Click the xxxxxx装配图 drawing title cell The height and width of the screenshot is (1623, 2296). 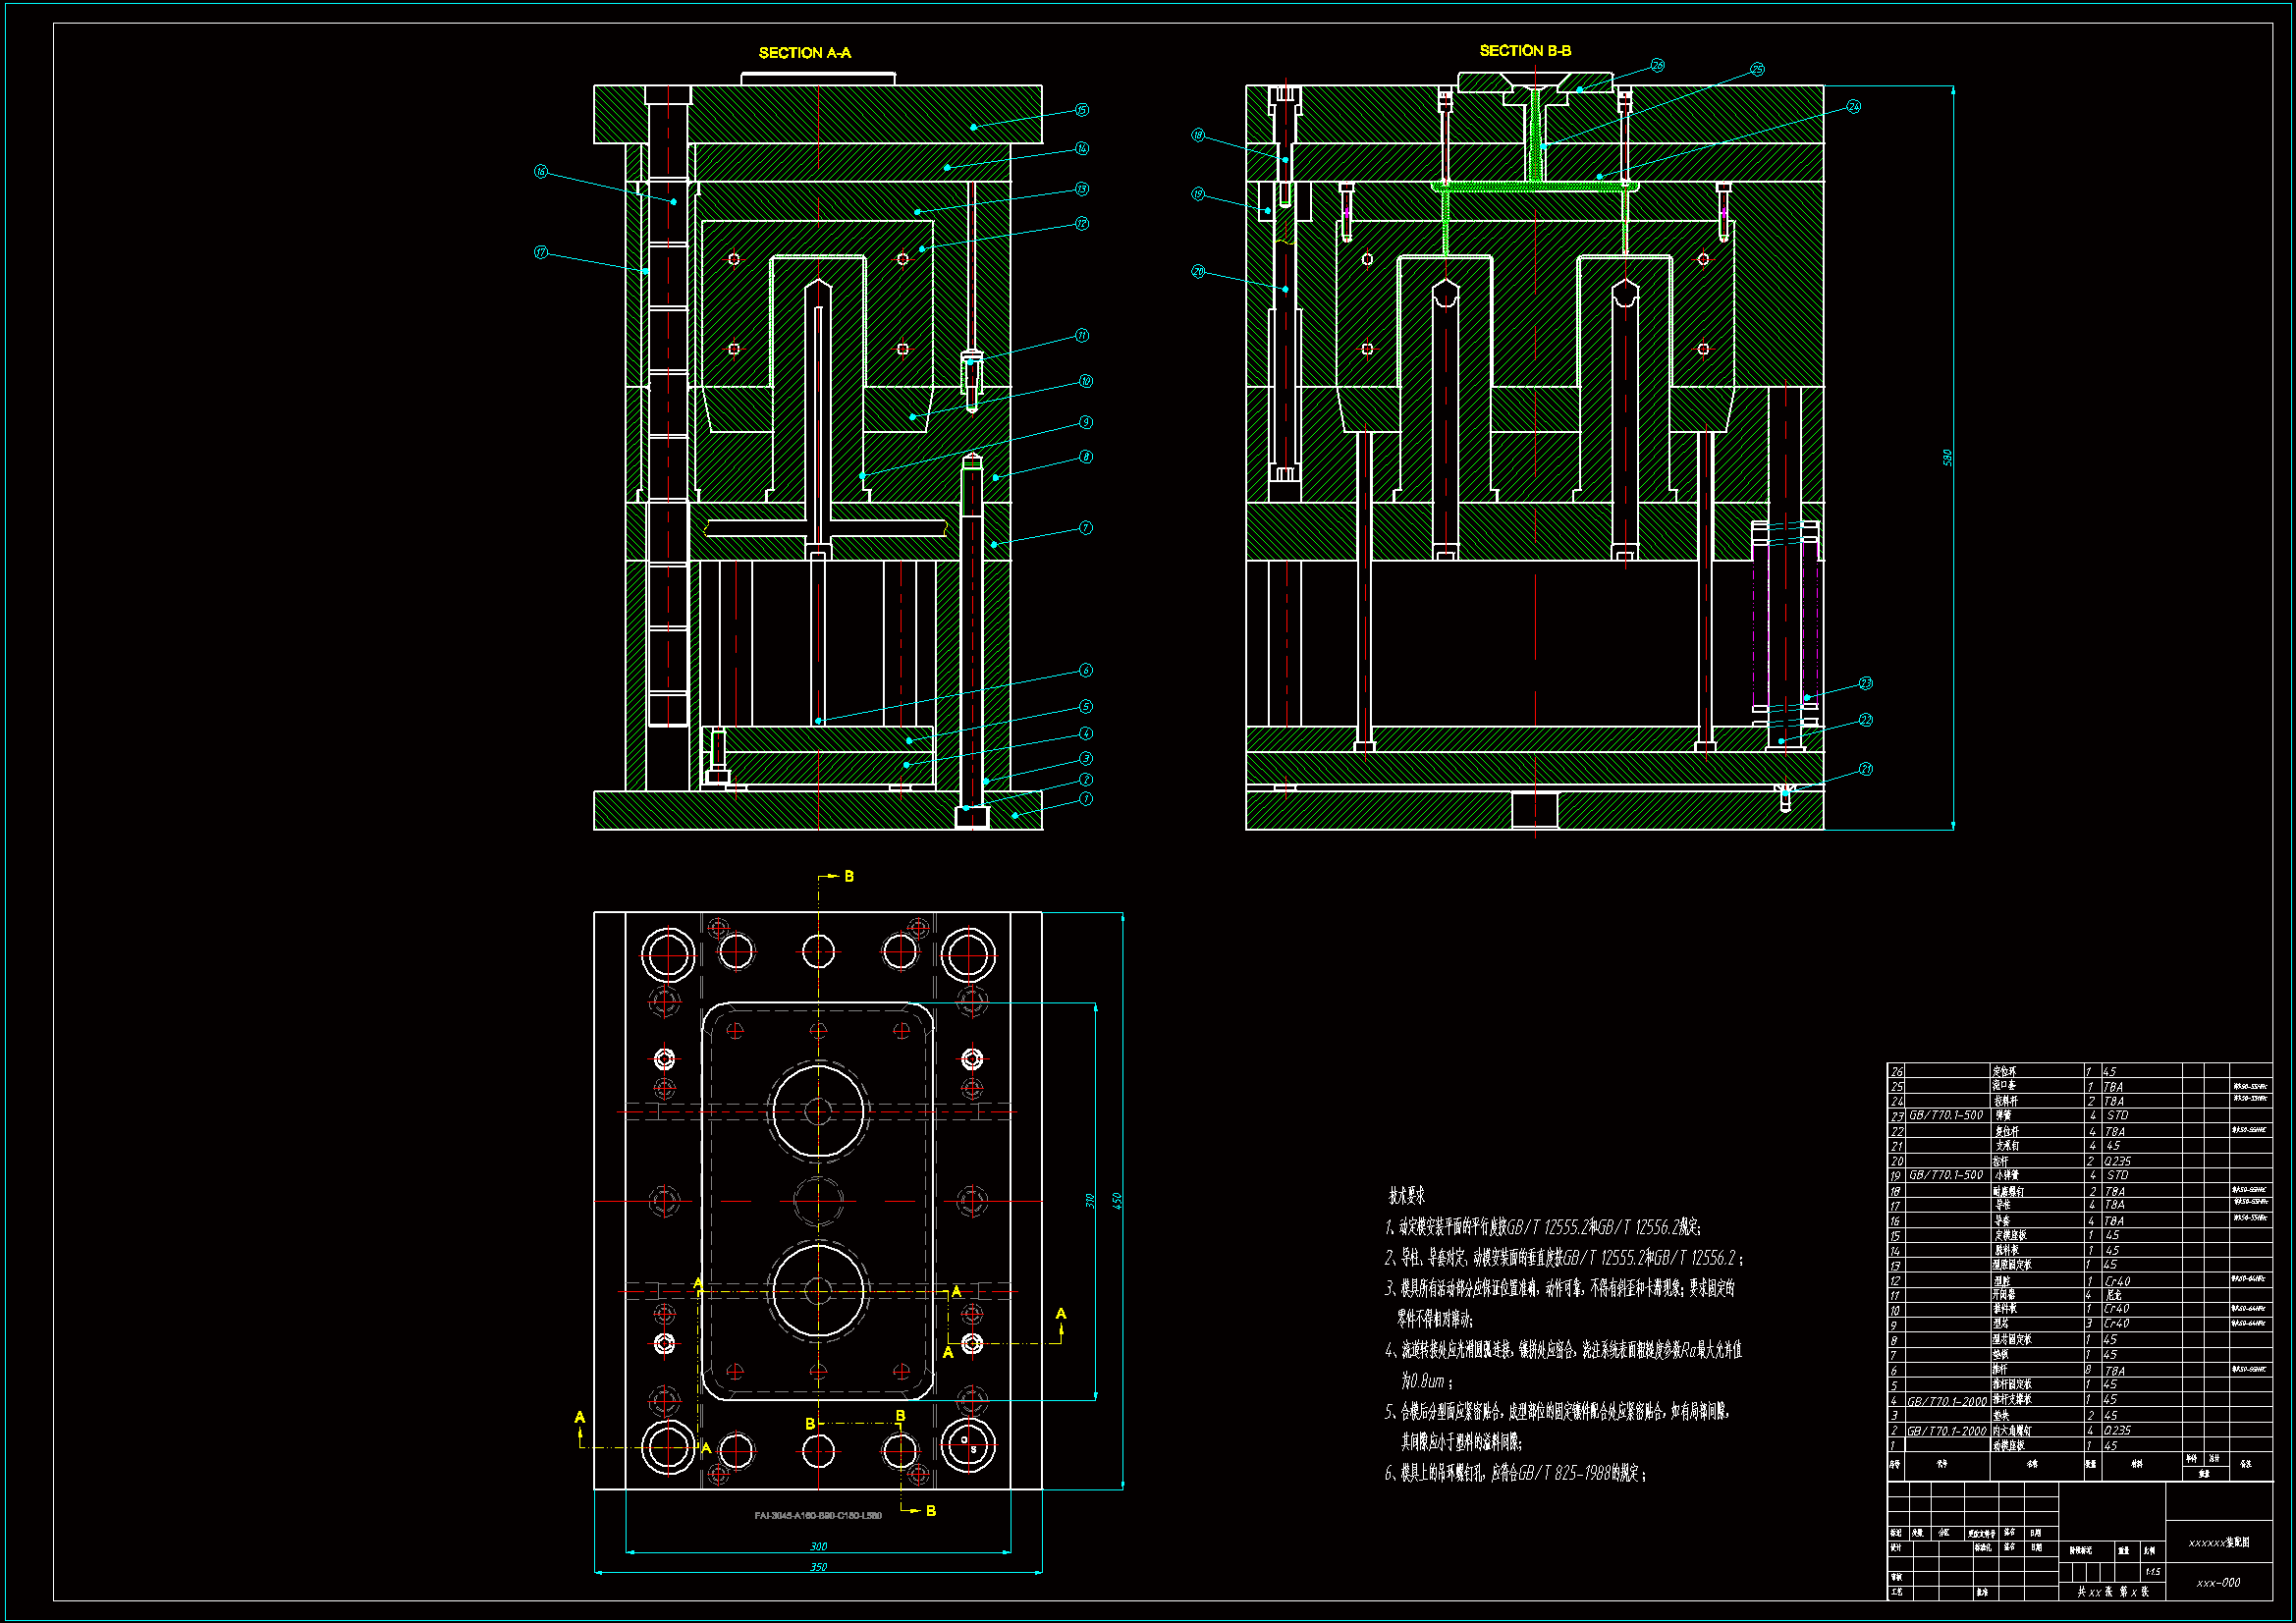(2218, 1542)
